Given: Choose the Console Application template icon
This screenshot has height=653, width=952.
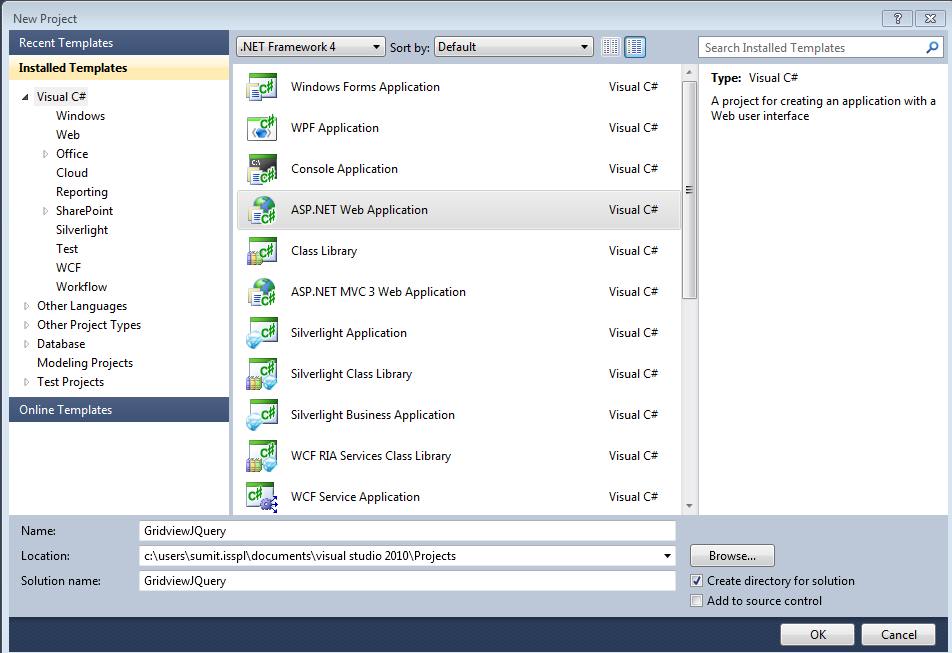Looking at the screenshot, I should (261, 170).
